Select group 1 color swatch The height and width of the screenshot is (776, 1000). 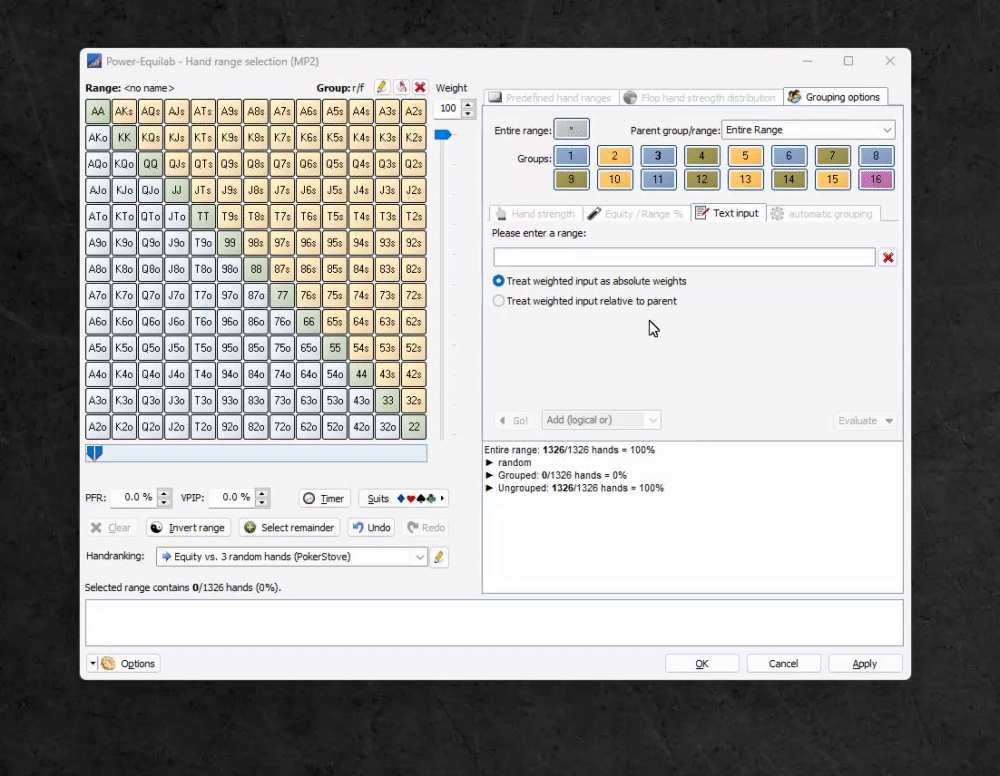pos(571,156)
